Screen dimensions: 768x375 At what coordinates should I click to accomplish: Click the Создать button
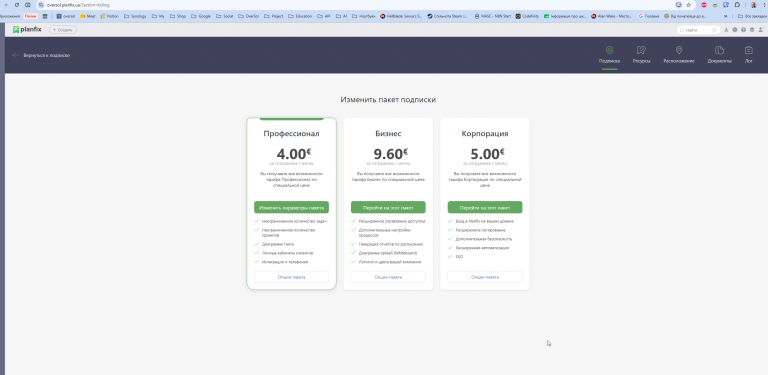click(x=63, y=30)
